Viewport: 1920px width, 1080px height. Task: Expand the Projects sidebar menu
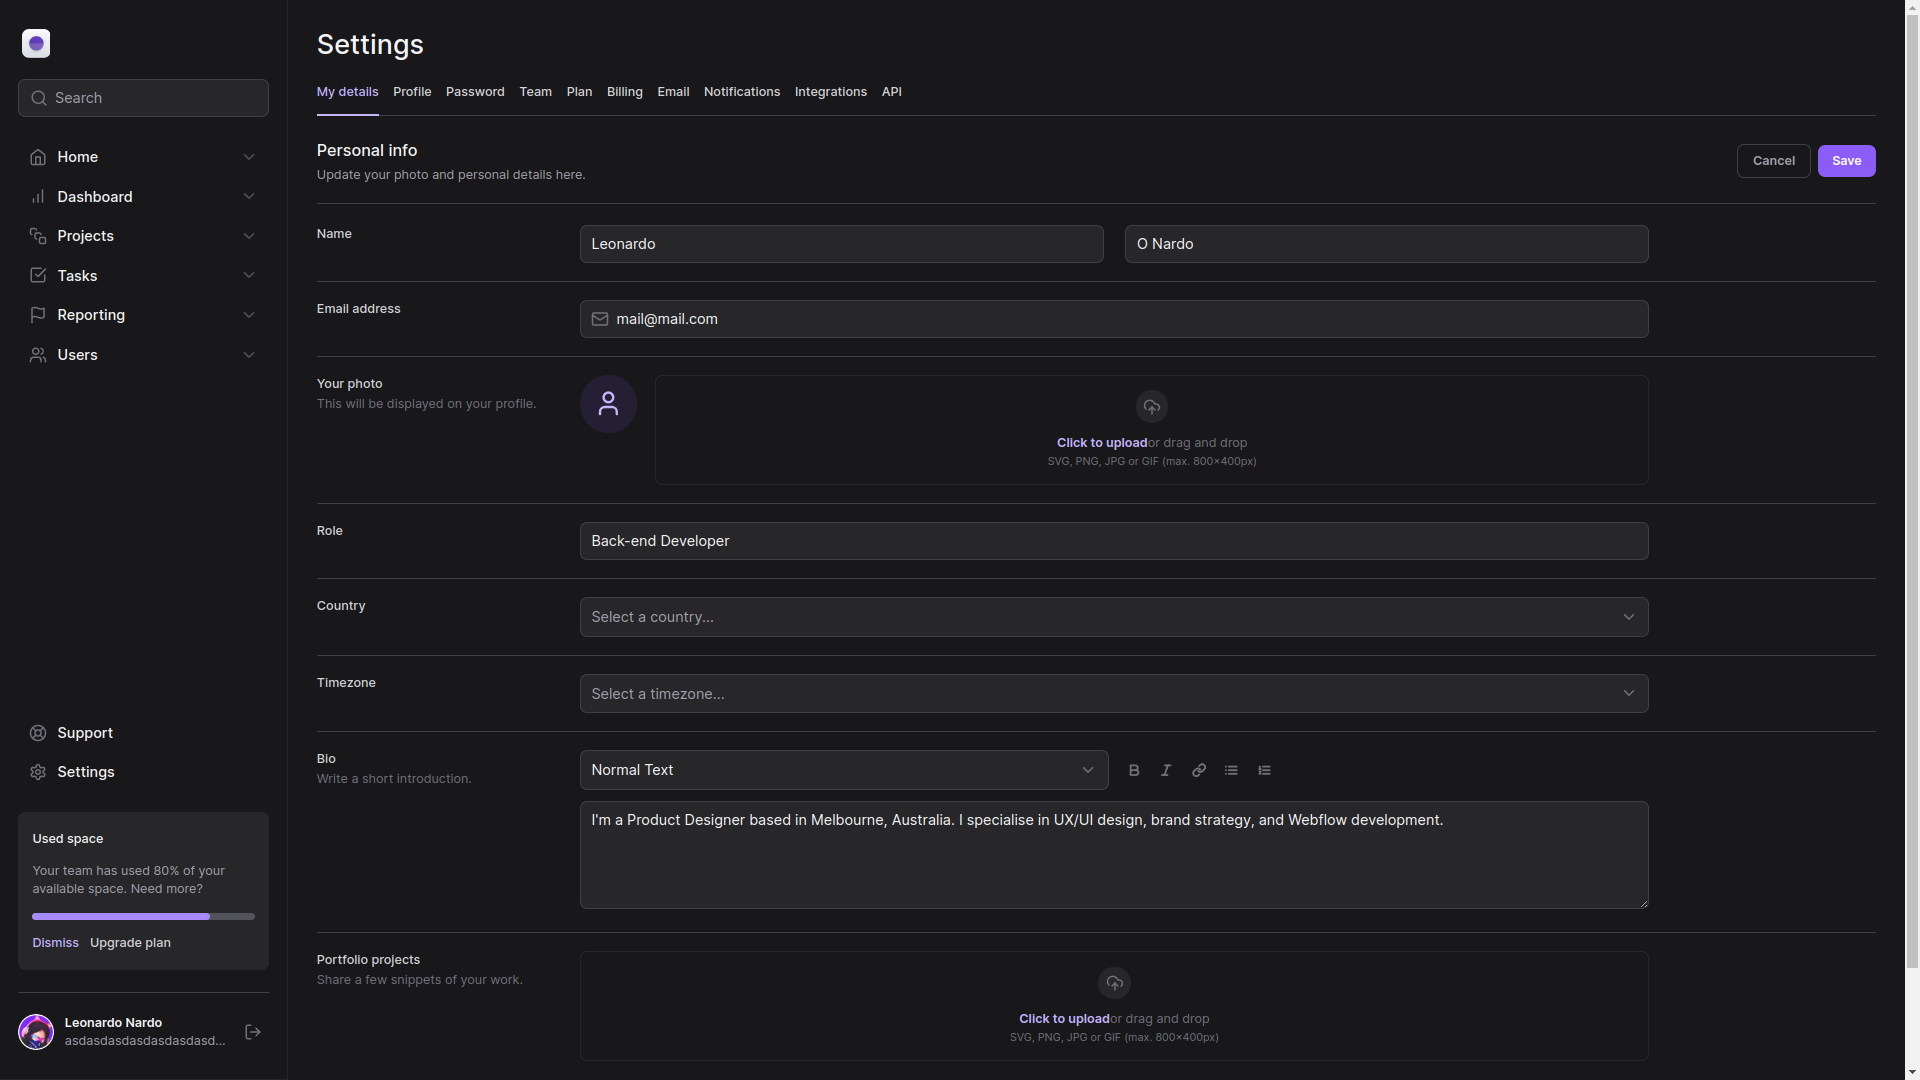tap(143, 236)
